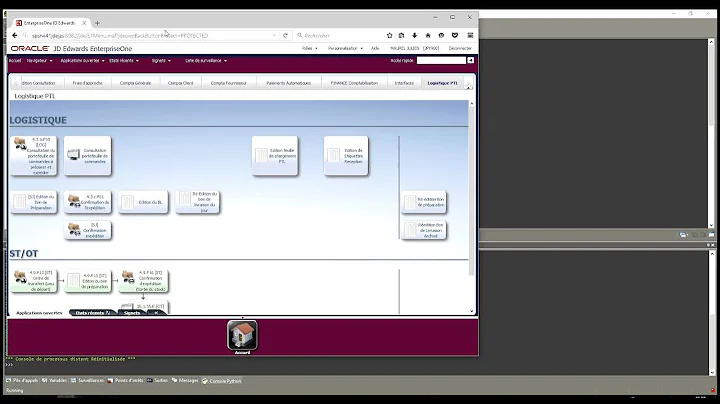Expand the Applications ouvertes dropdown menu
The height and width of the screenshot is (404, 720).
point(82,61)
